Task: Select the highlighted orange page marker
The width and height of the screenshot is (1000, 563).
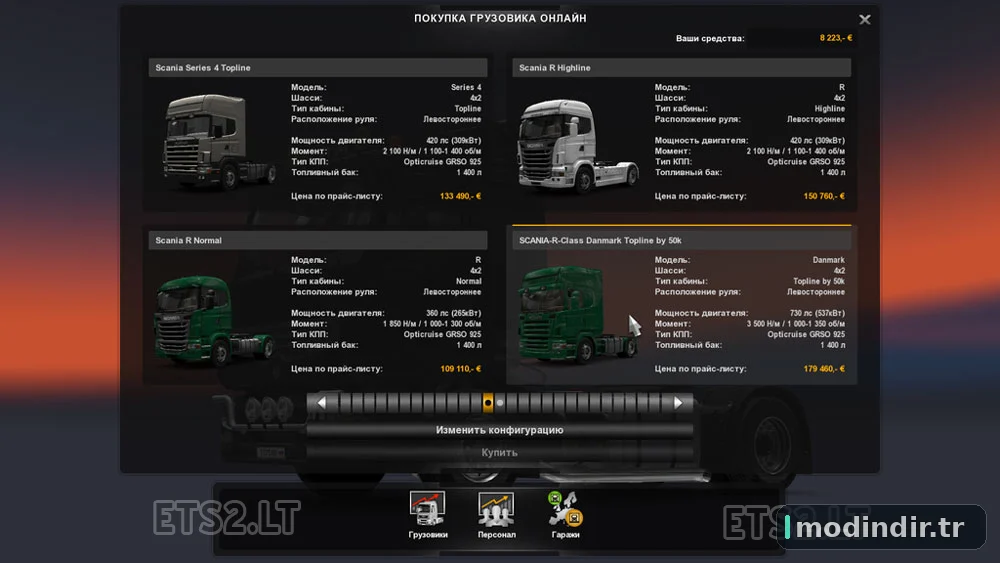Action: (488, 402)
